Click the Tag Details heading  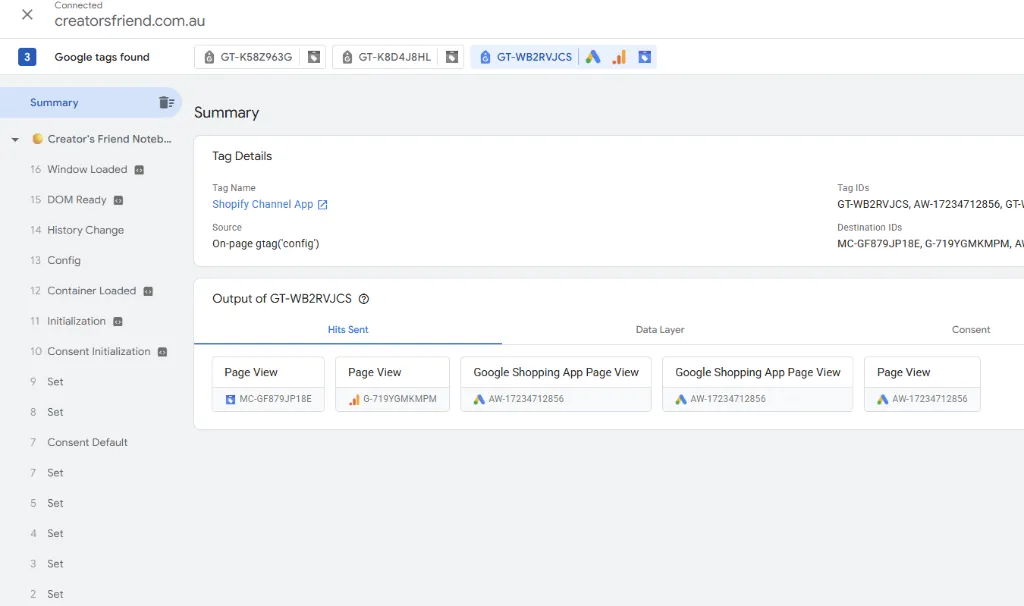pyautogui.click(x=242, y=156)
